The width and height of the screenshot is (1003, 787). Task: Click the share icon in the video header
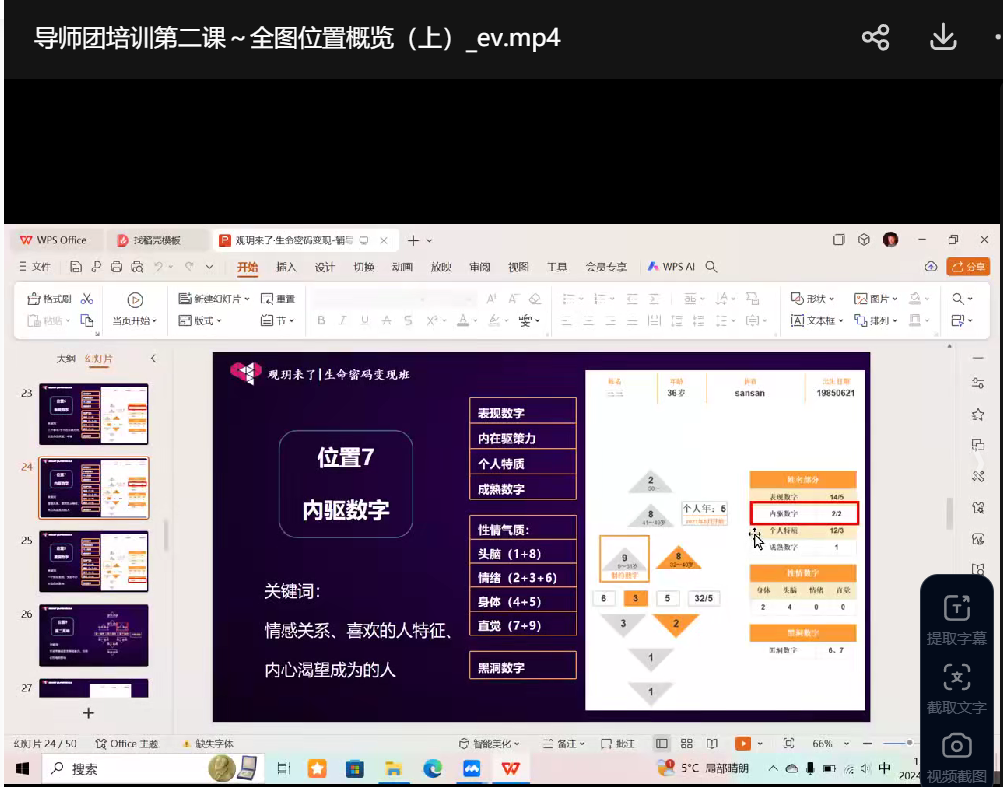tap(875, 38)
